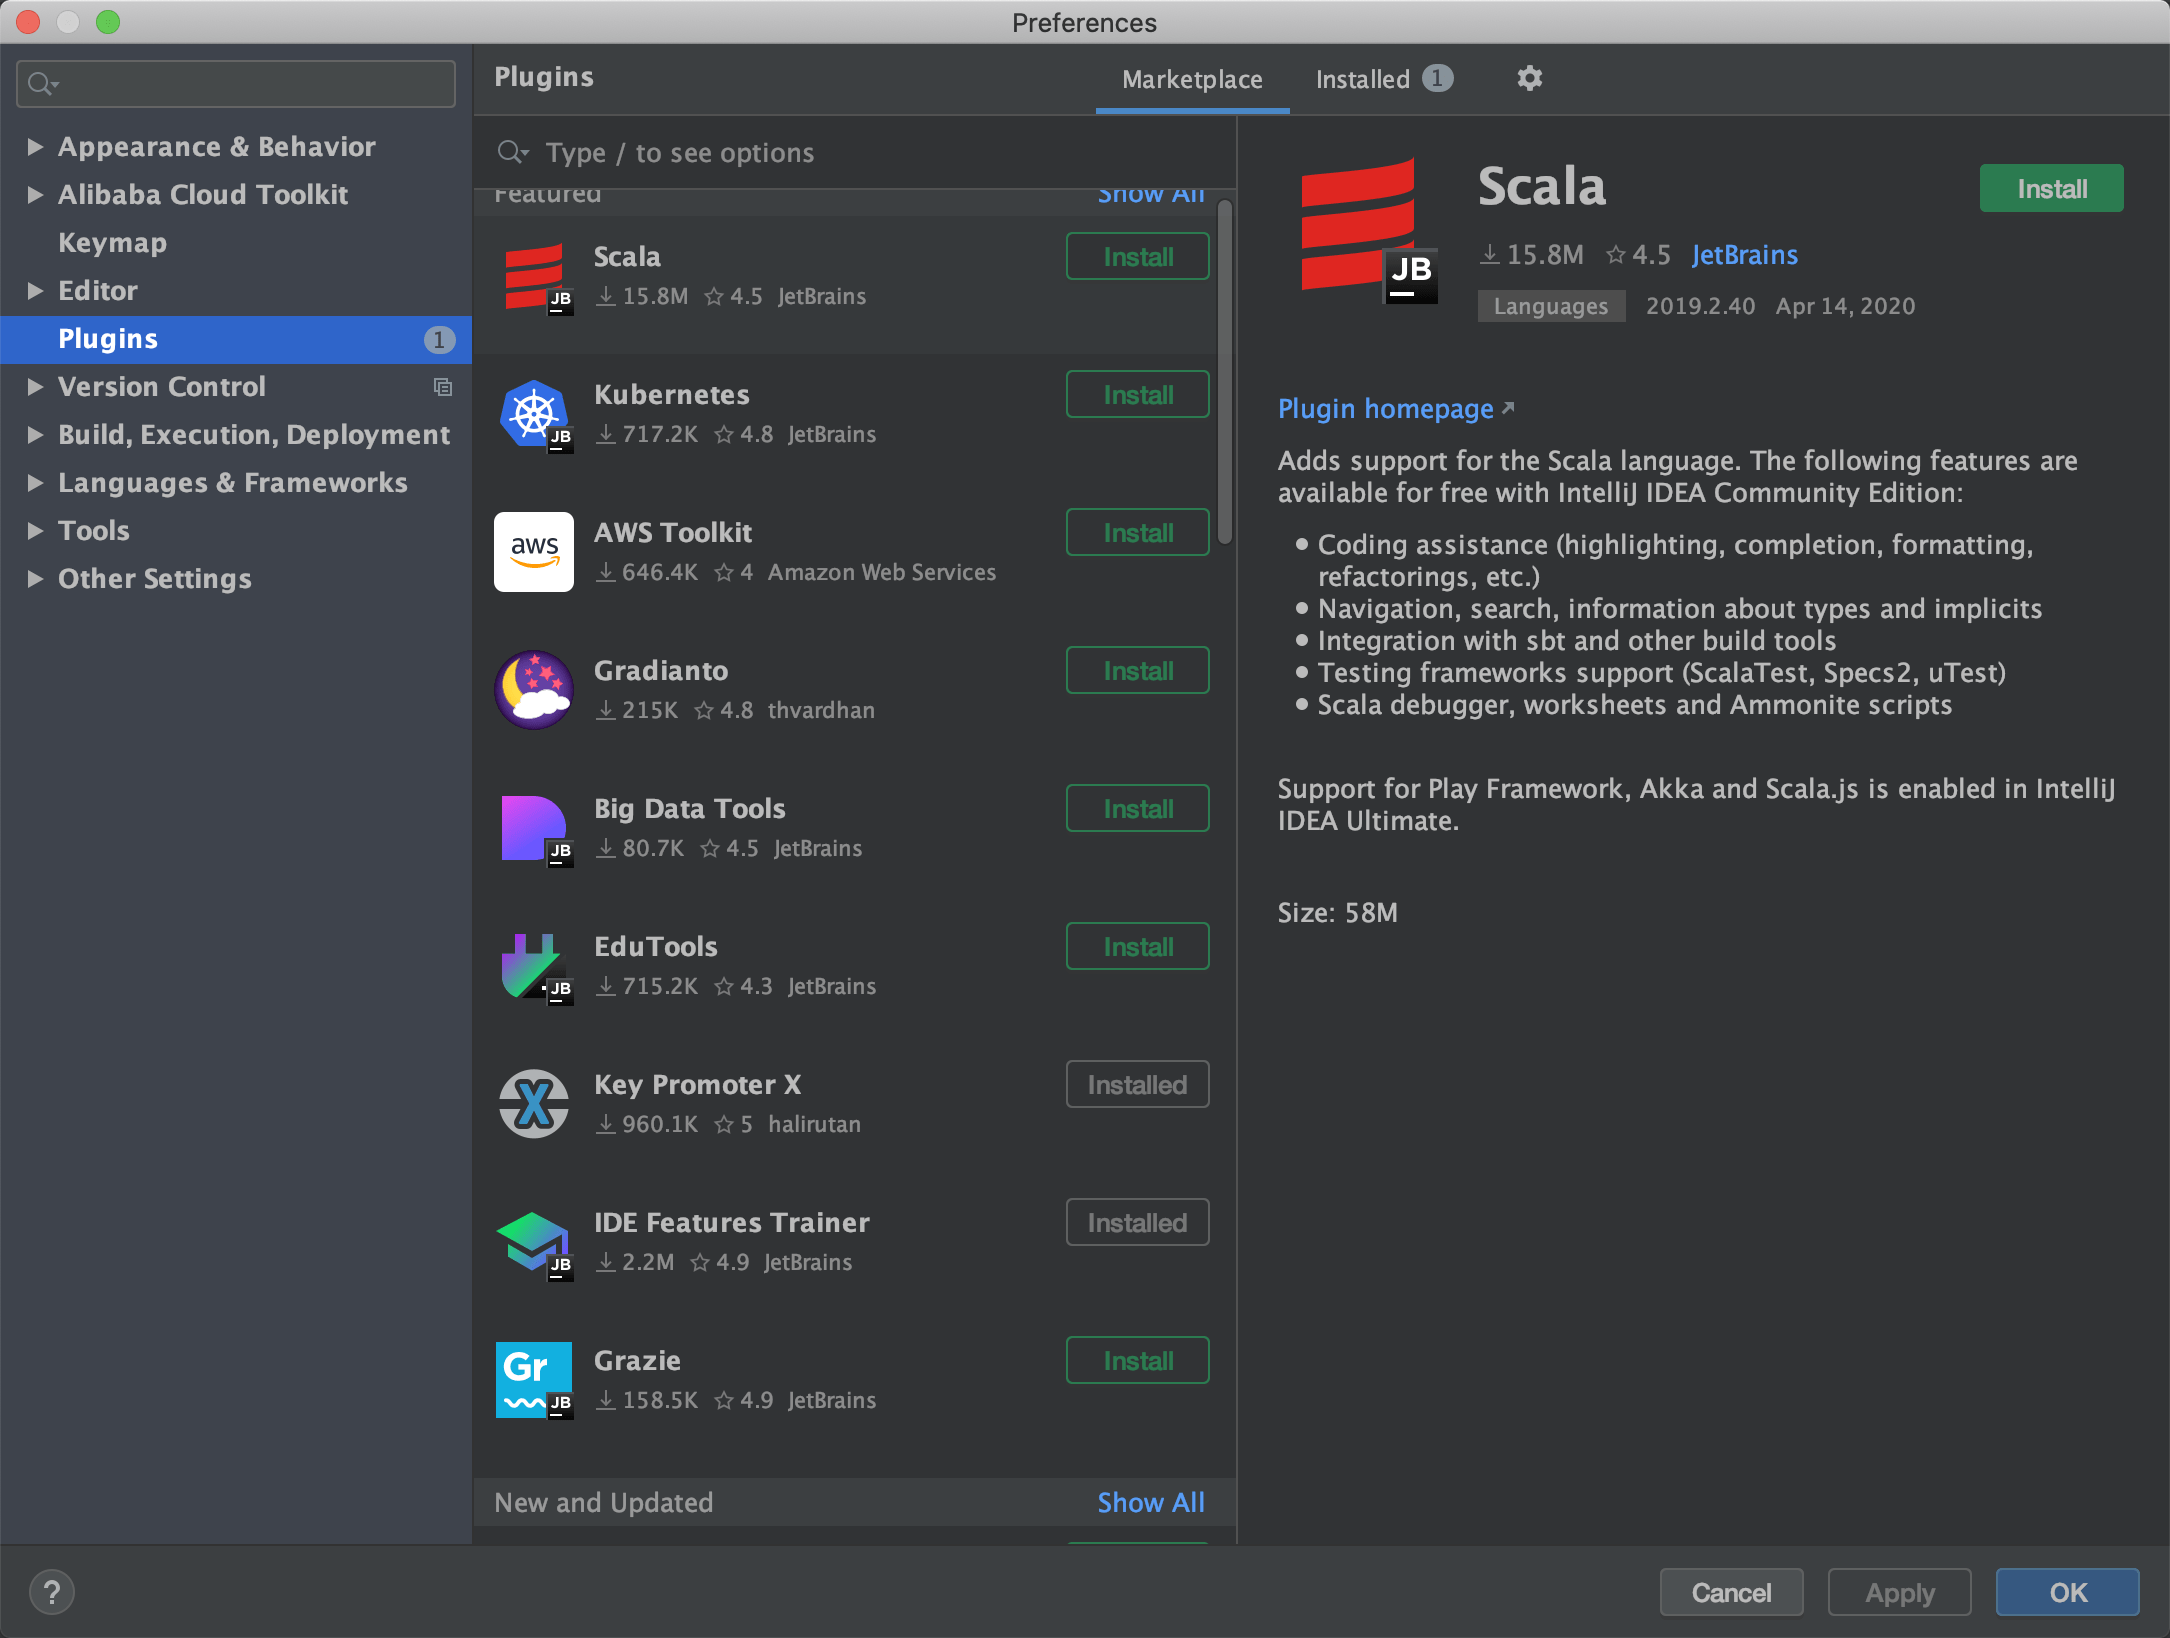
Task: Click the Version Control project-level copy icon
Action: (443, 387)
